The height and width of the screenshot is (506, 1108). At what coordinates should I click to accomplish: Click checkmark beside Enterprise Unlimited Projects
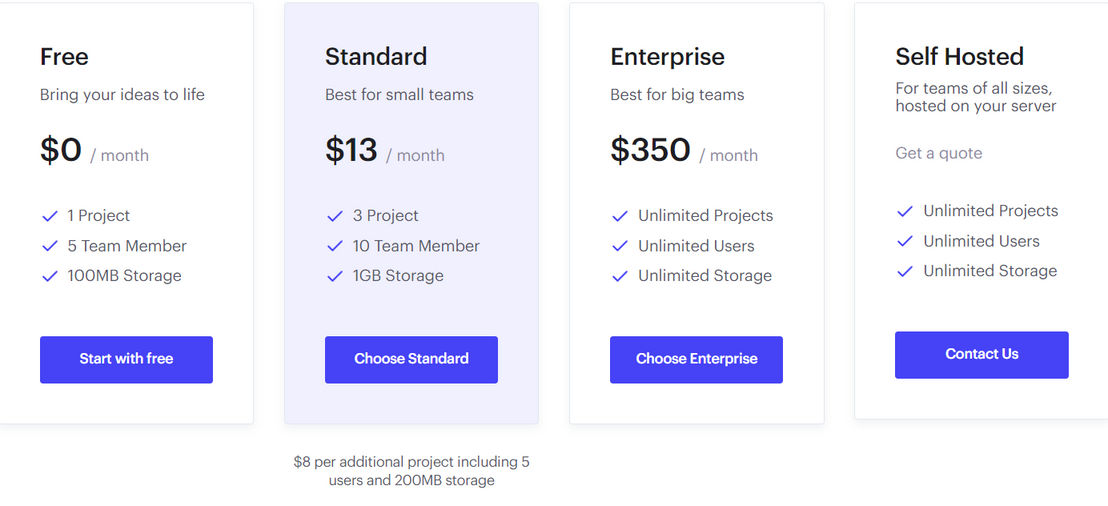pos(620,216)
